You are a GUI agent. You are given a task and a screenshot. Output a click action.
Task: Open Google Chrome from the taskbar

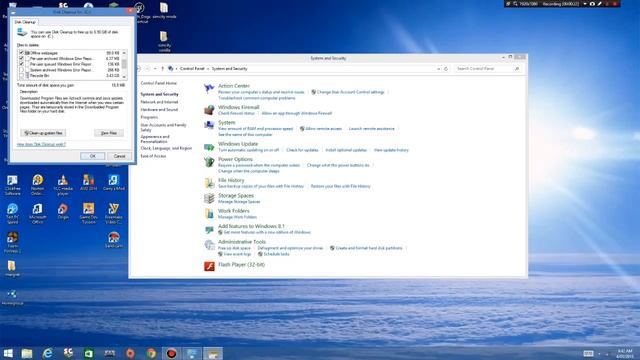click(x=151, y=353)
